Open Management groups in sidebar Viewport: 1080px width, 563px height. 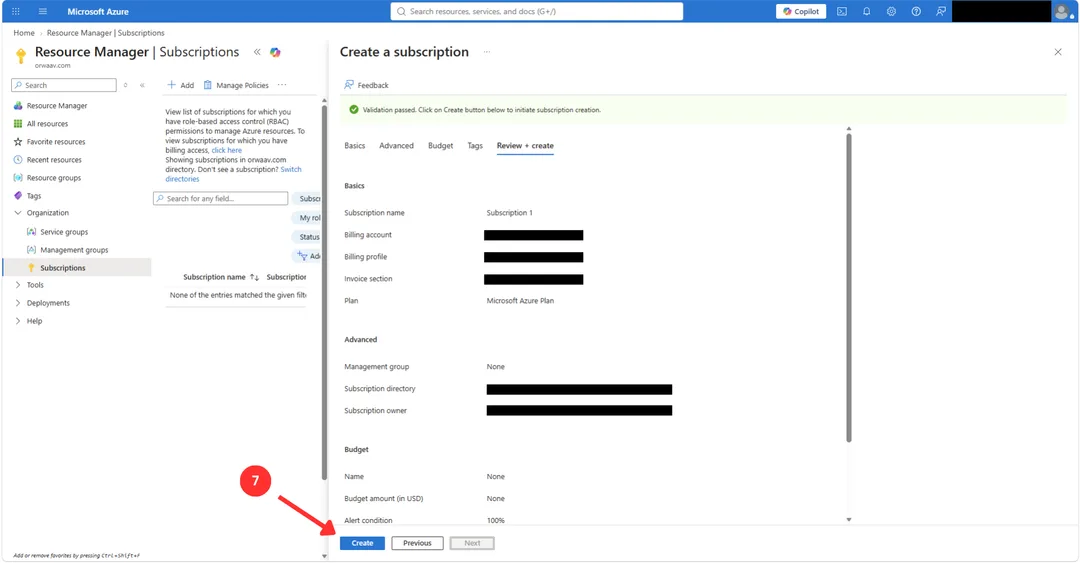74,249
